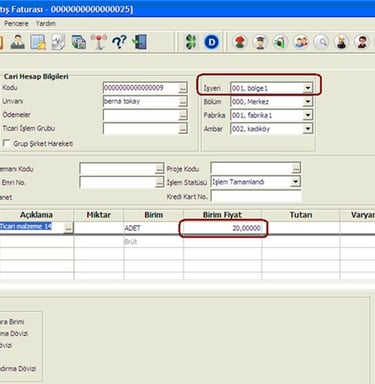The width and height of the screenshot is (375, 384).
Task: Click the Unvanı field with berna tokay
Action: [145, 102]
